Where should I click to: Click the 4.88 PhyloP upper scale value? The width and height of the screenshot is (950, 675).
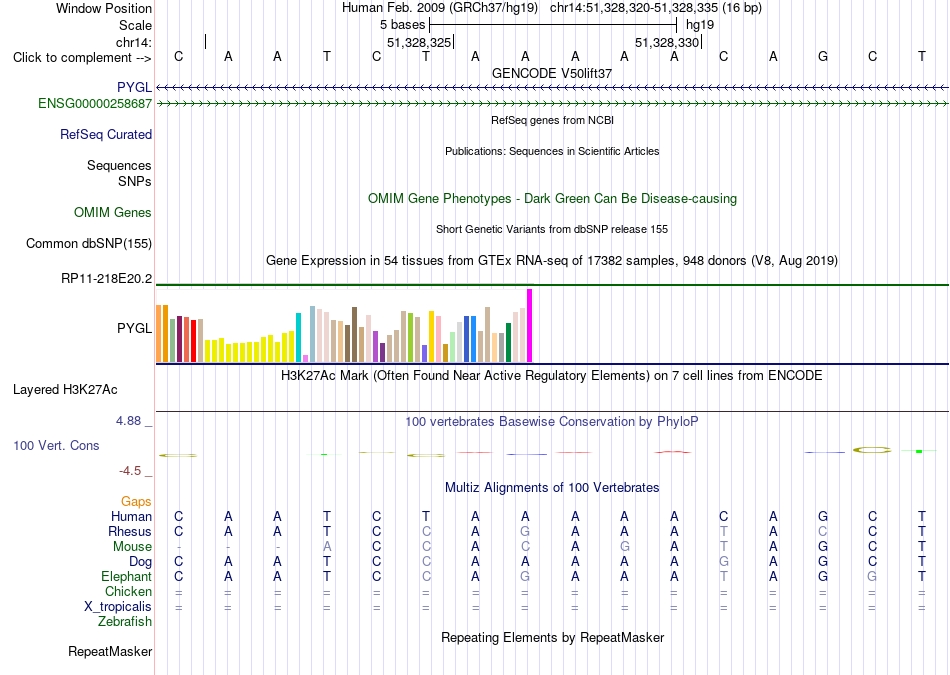pyautogui.click(x=128, y=421)
